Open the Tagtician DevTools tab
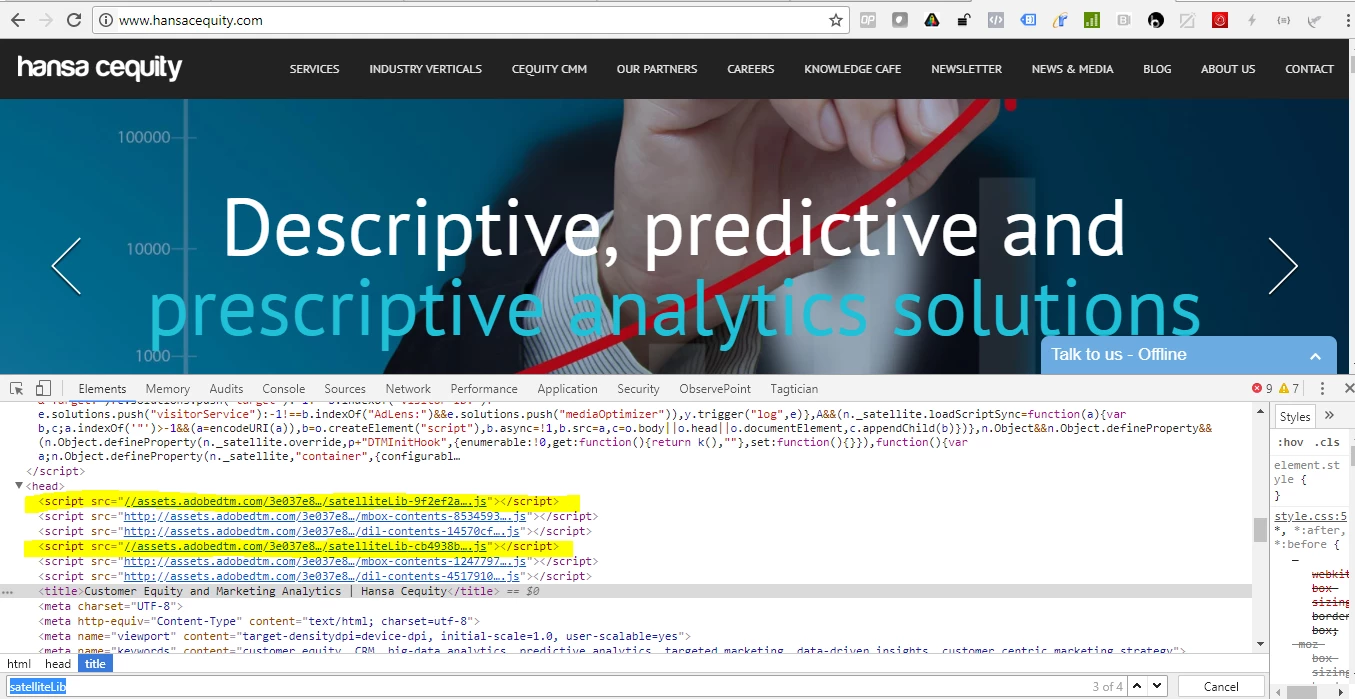This screenshot has width=1355, height=699. click(x=794, y=389)
